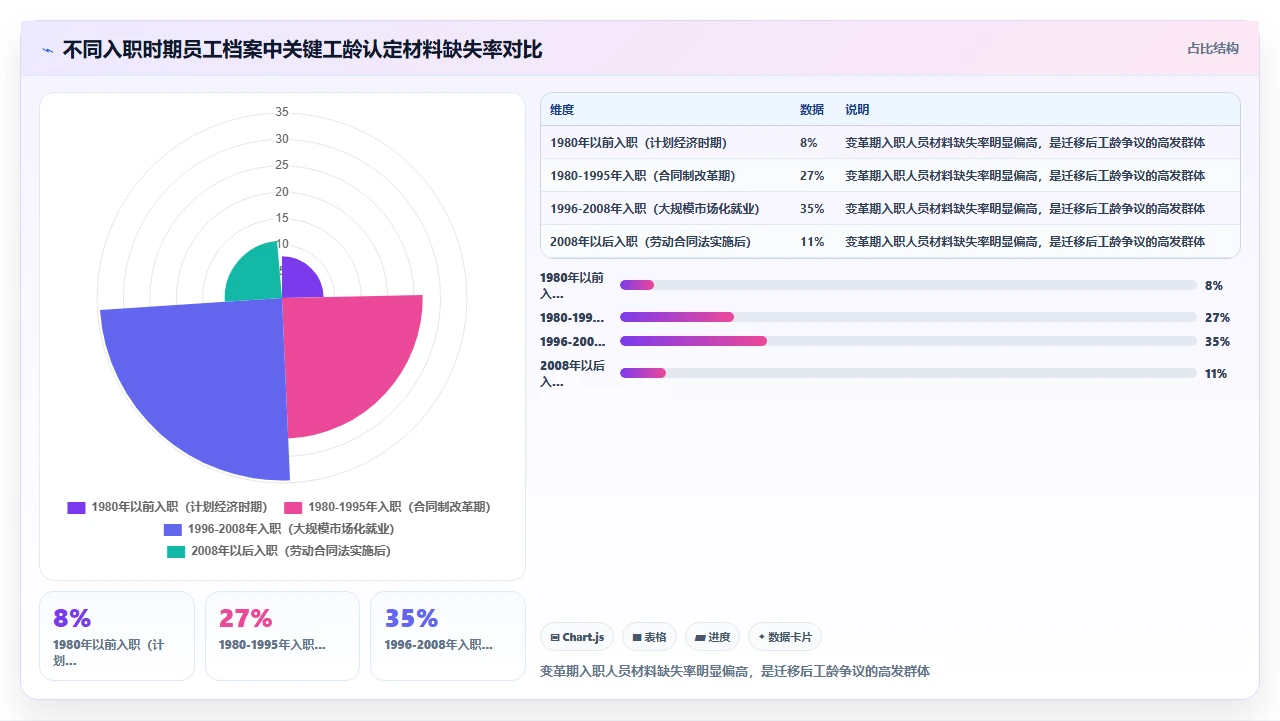Click legend label 1980-1995年入职（合同制改革期）
This screenshot has width=1280, height=721.
click(x=401, y=507)
